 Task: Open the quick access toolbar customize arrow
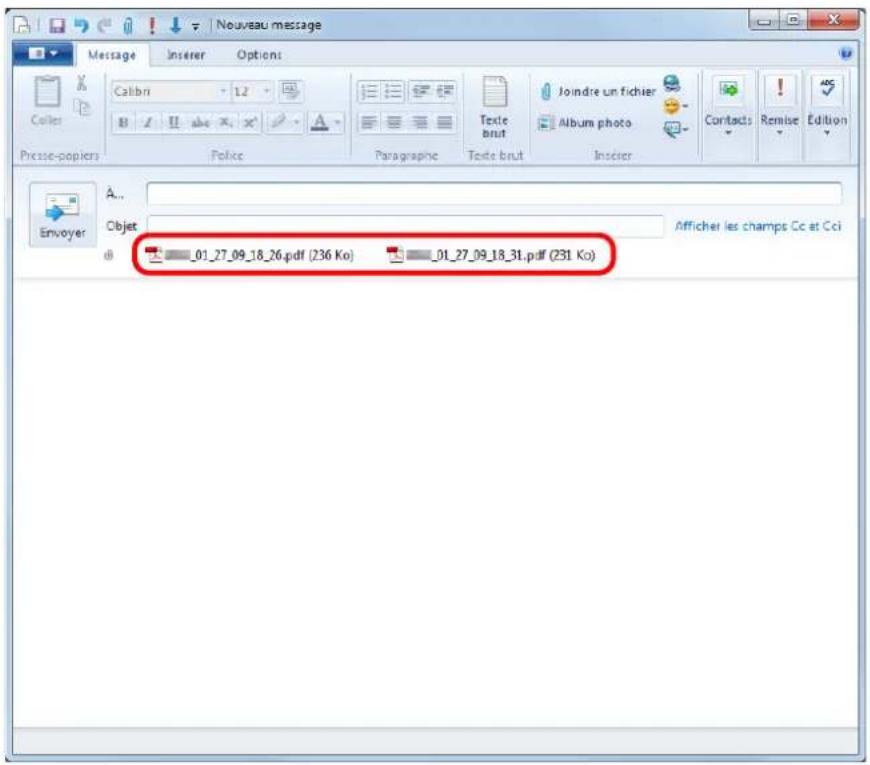pyautogui.click(x=195, y=26)
